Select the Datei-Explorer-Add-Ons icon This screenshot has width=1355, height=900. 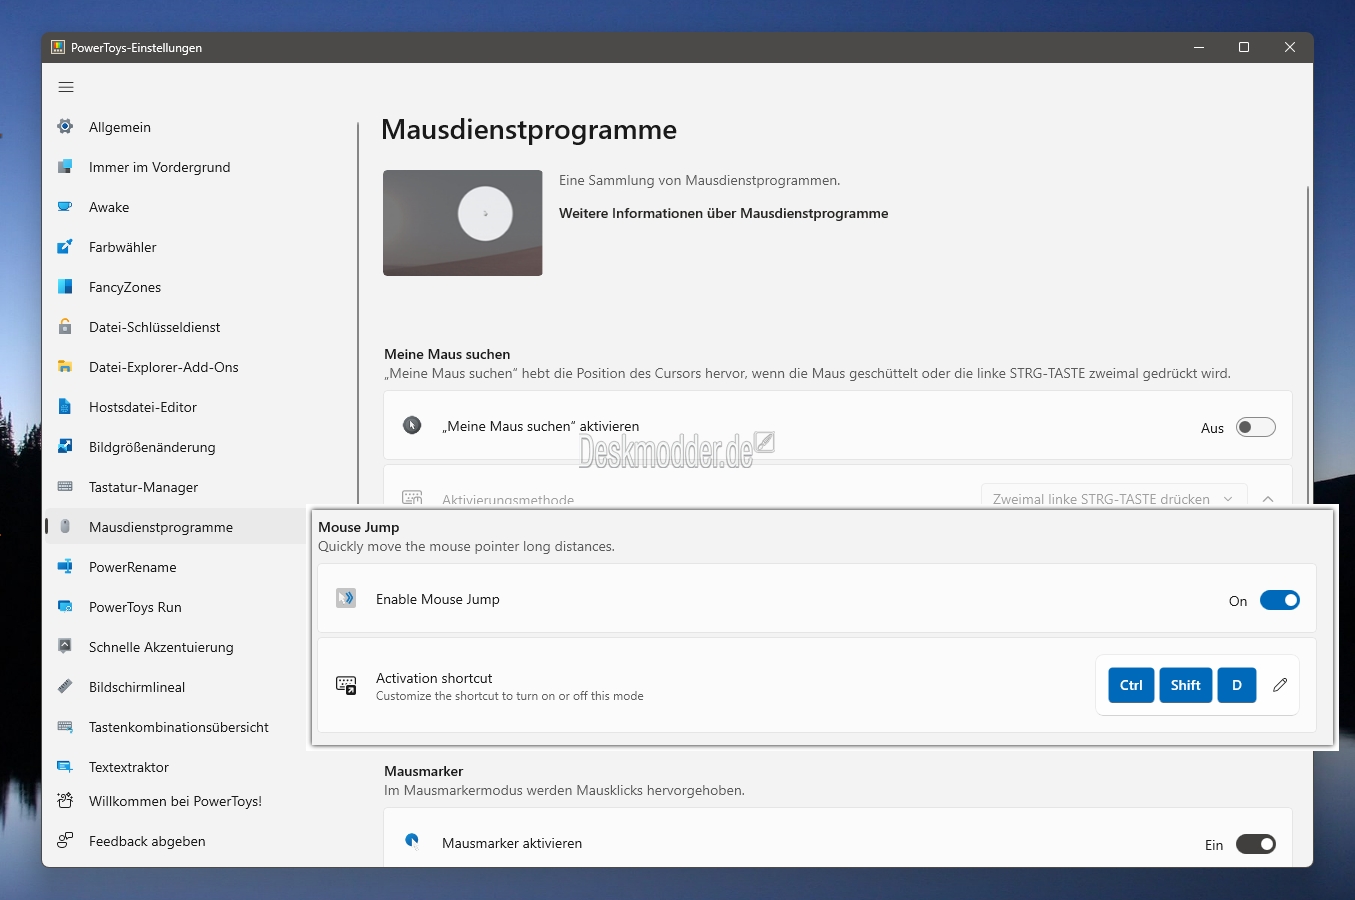click(65, 367)
